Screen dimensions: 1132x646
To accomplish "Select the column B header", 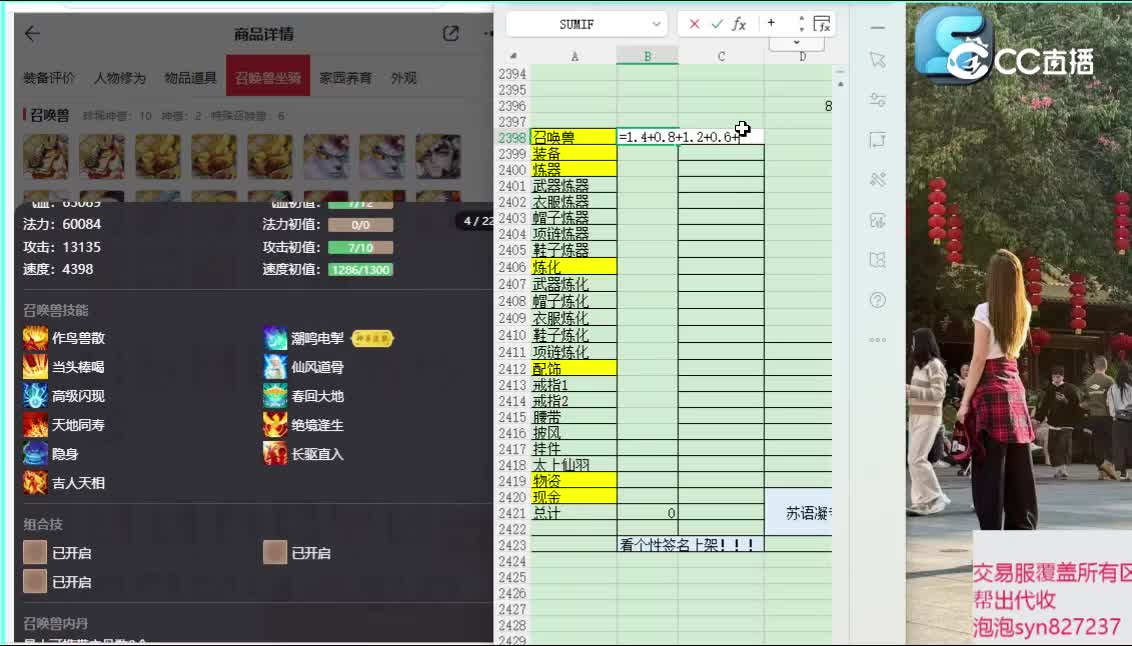I will point(647,56).
